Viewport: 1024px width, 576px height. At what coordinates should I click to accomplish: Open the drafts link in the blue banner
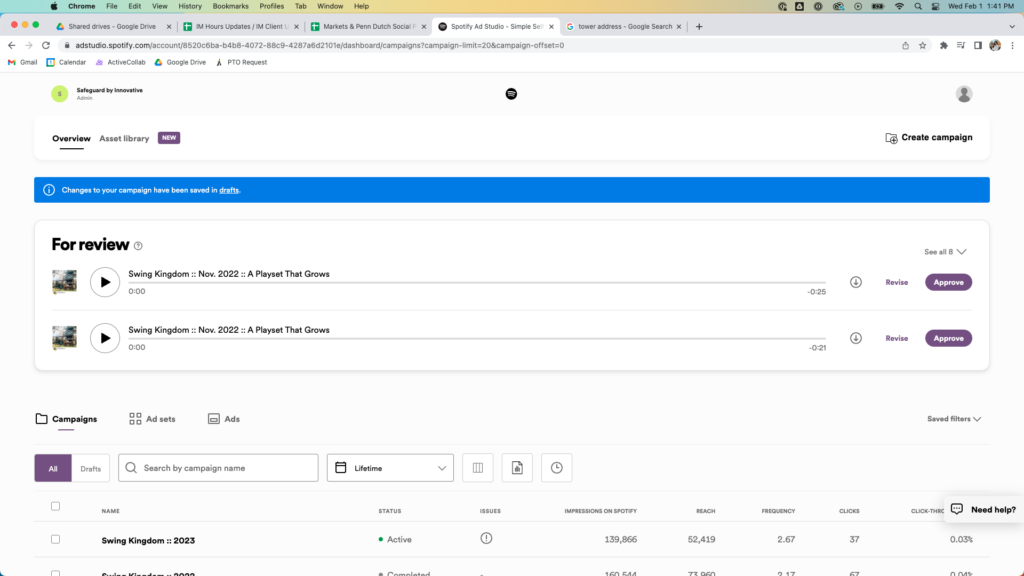coord(229,190)
